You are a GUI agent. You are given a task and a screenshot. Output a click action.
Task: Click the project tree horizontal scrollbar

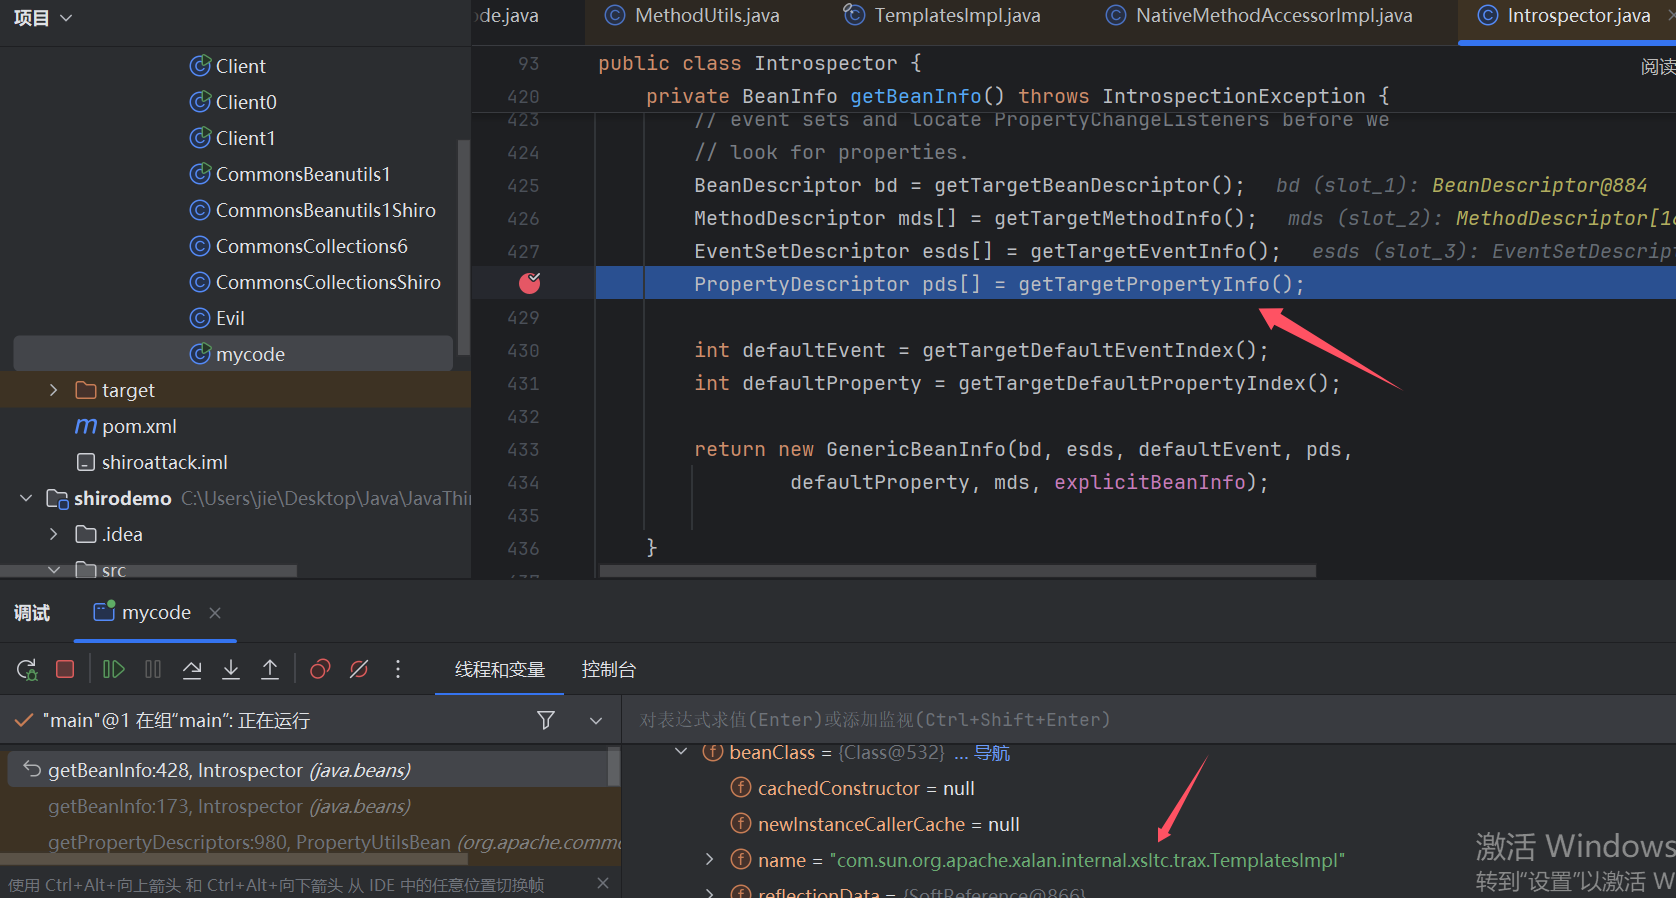coord(148,571)
